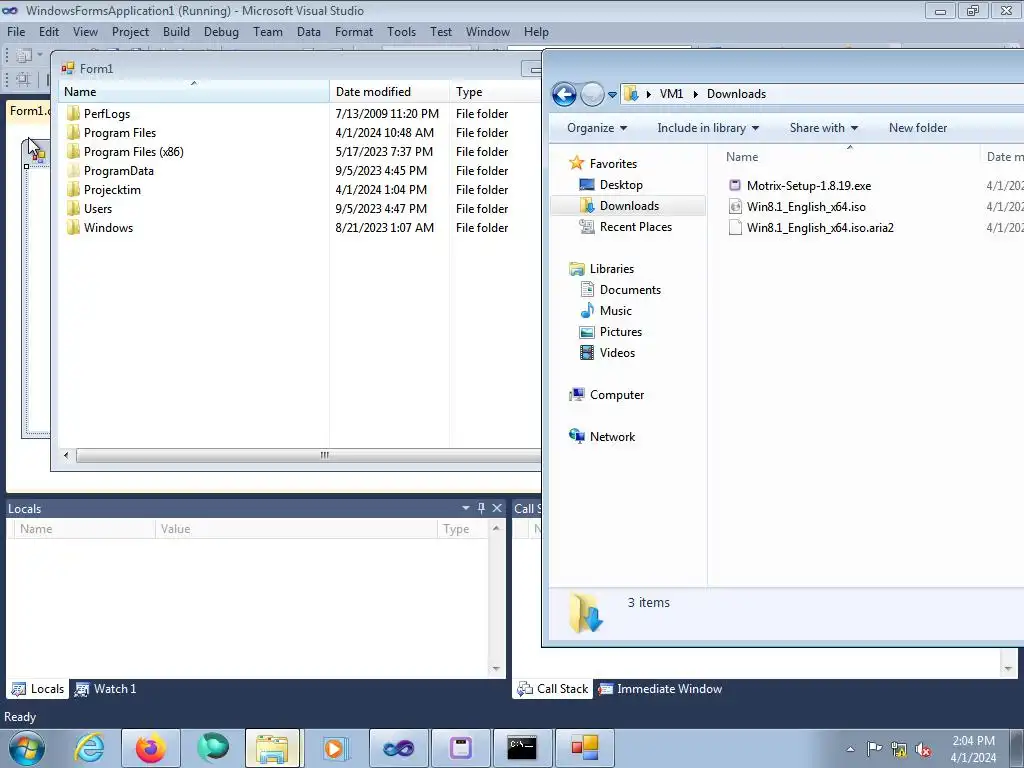Open the Help menu
The image size is (1024, 768).
pos(536,31)
